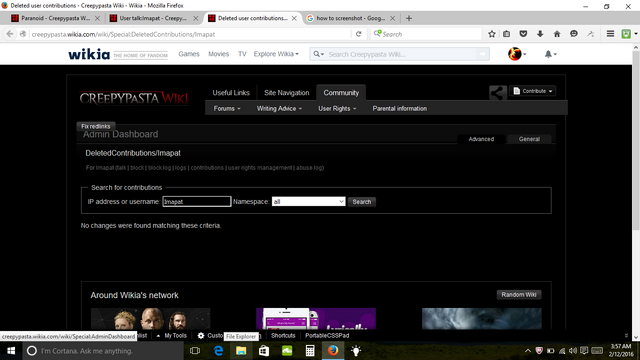640x360 pixels.
Task: Close the how to screenshot Google tab
Action: tap(392, 18)
